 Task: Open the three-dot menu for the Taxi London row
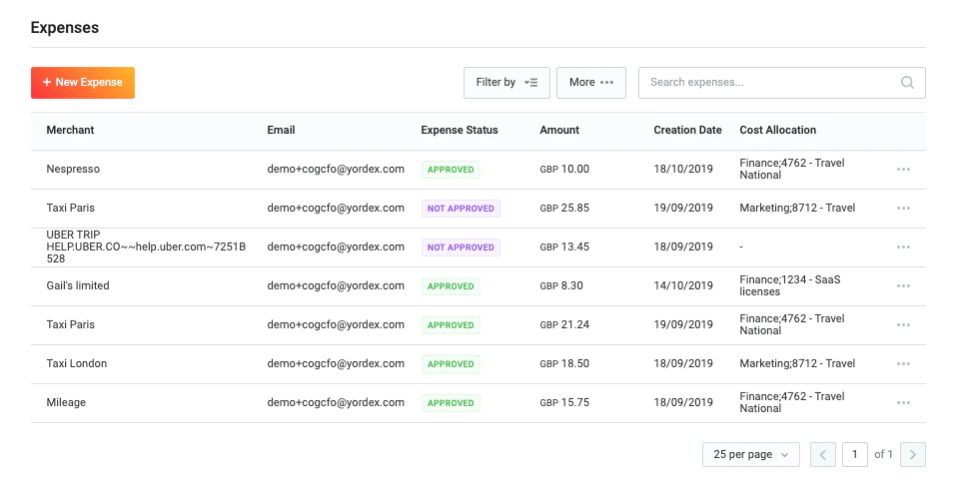coord(903,363)
